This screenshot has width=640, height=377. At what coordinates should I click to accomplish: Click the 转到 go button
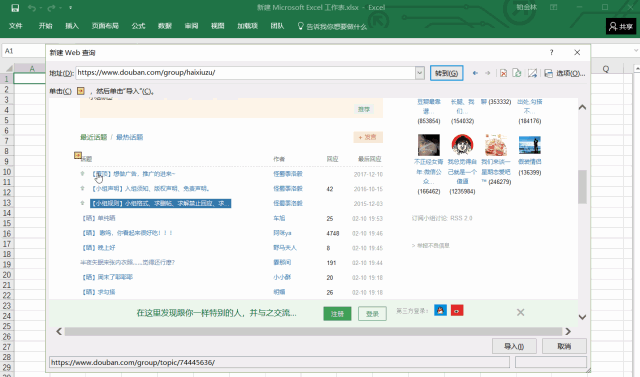(447, 73)
